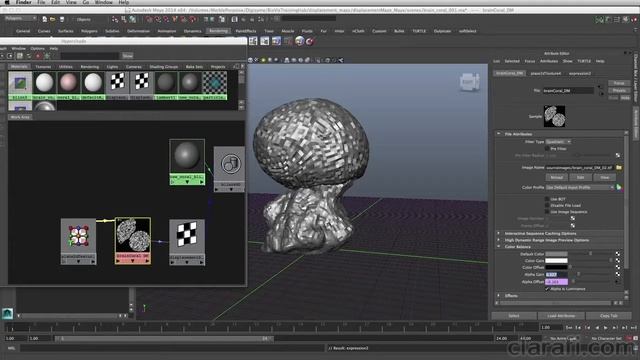The width and height of the screenshot is (640, 360).
Task: Click the map button next to Color Offset
Action: [x=618, y=267]
